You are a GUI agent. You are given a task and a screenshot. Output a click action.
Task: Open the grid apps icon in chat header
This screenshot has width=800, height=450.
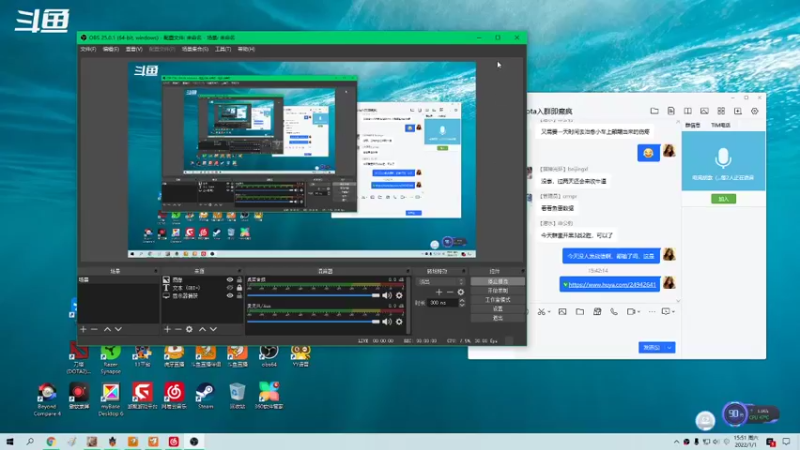(x=721, y=111)
